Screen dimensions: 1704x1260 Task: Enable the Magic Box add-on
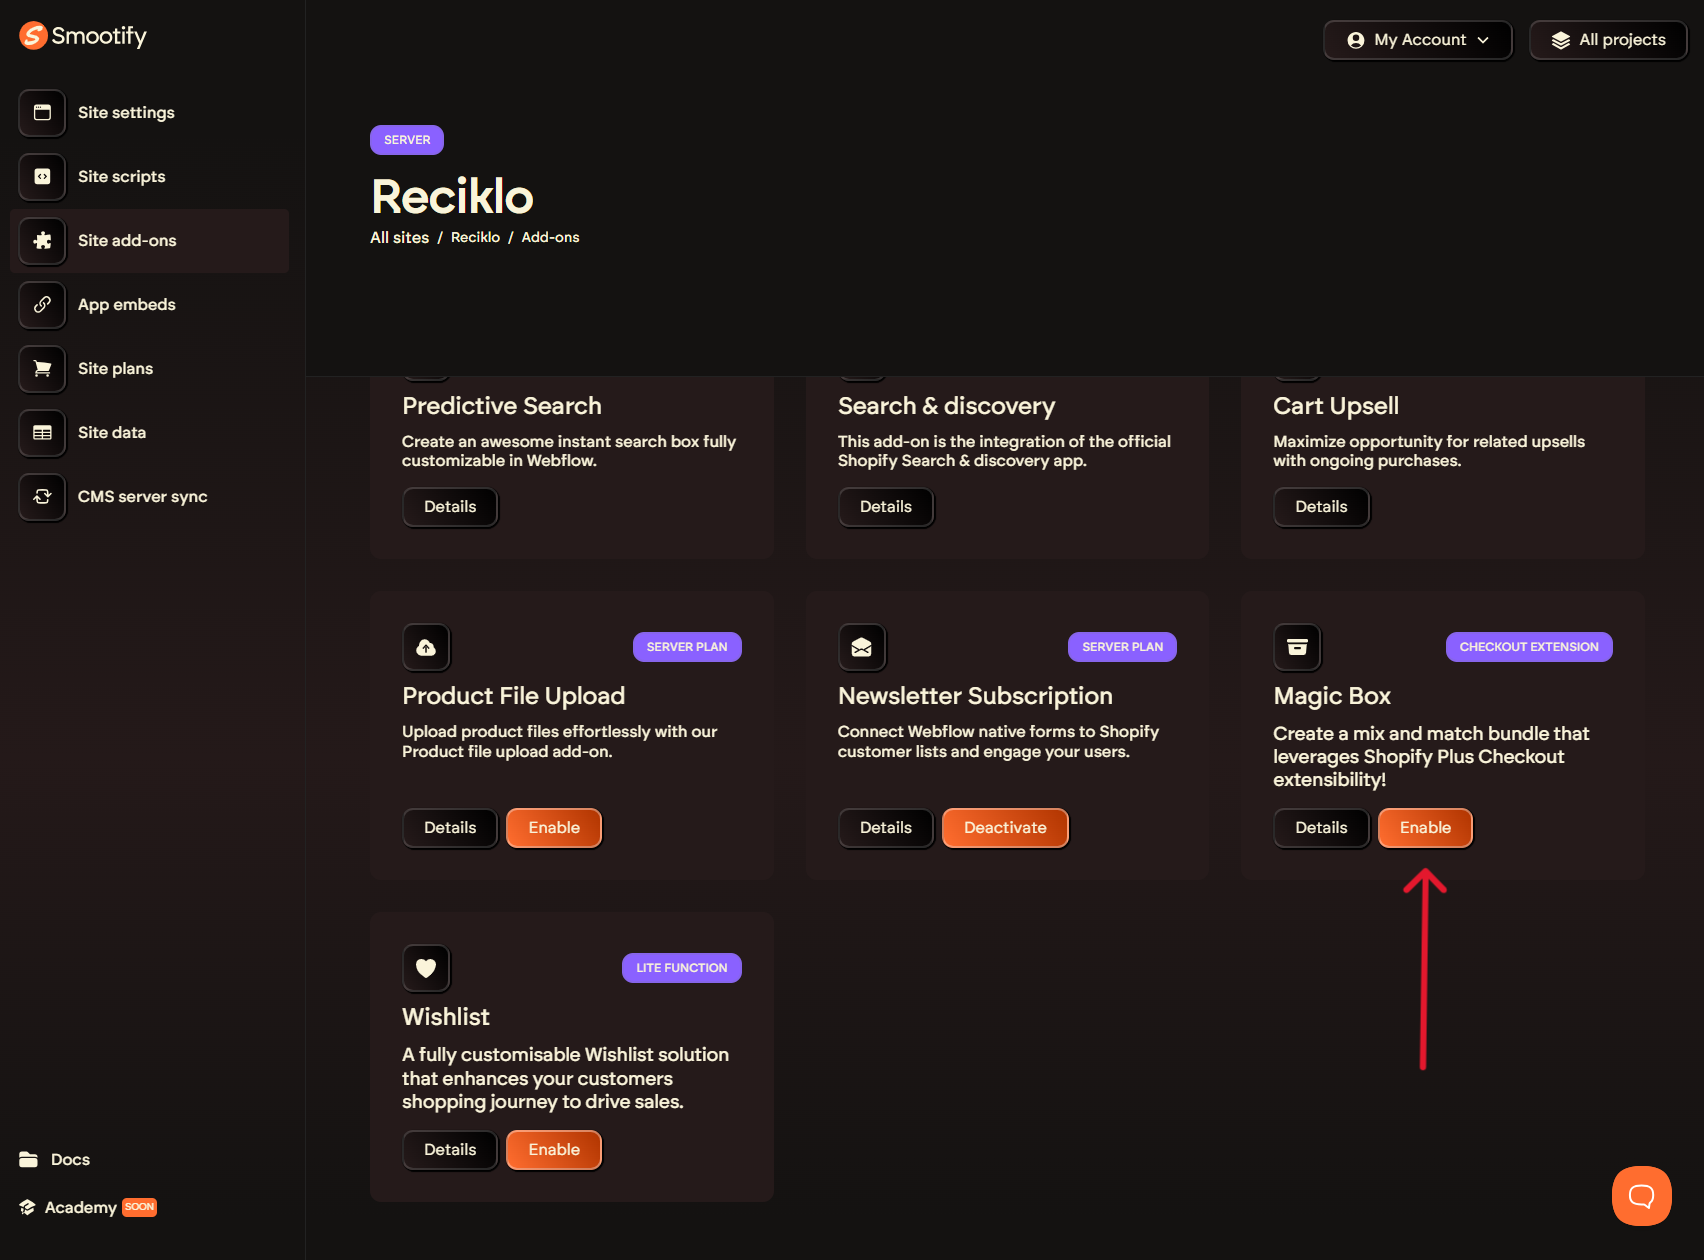click(1425, 828)
